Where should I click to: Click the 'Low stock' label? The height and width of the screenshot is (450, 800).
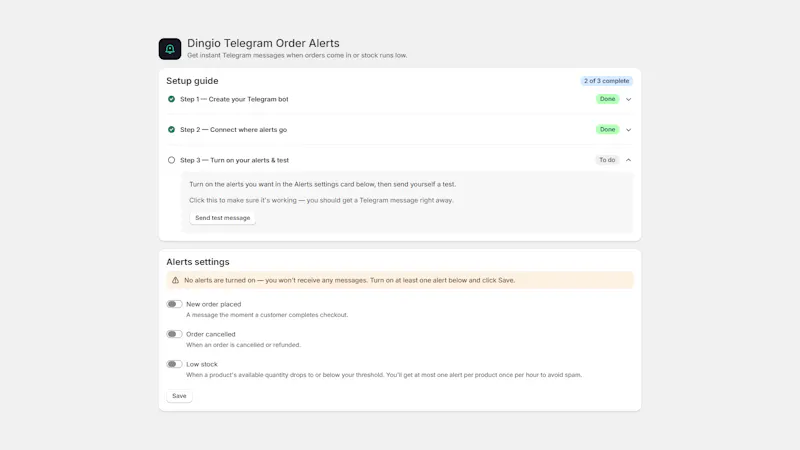coord(202,364)
